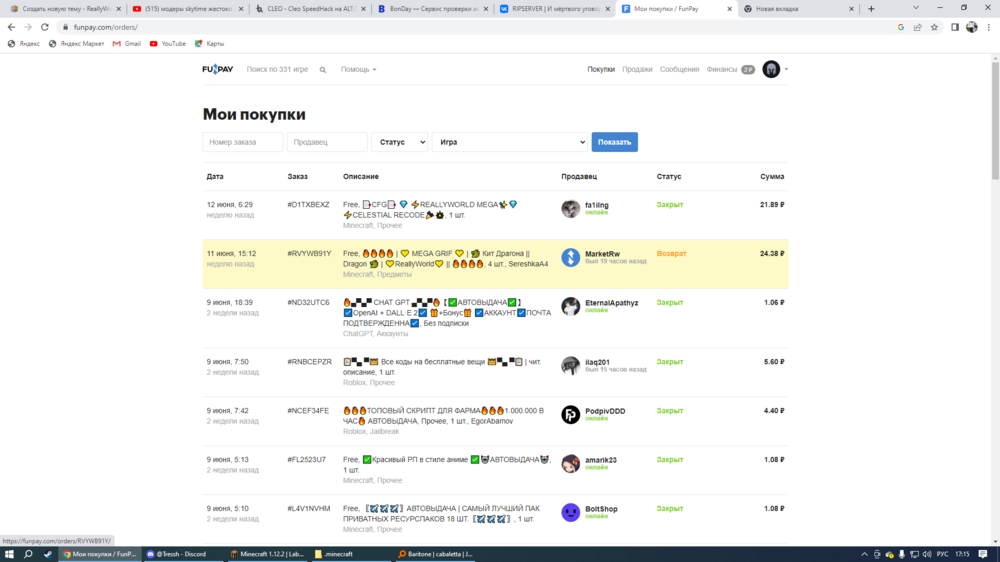This screenshot has height=562, width=1000.
Task: Open seller EternalApathyz's avatar
Action: [570, 306]
